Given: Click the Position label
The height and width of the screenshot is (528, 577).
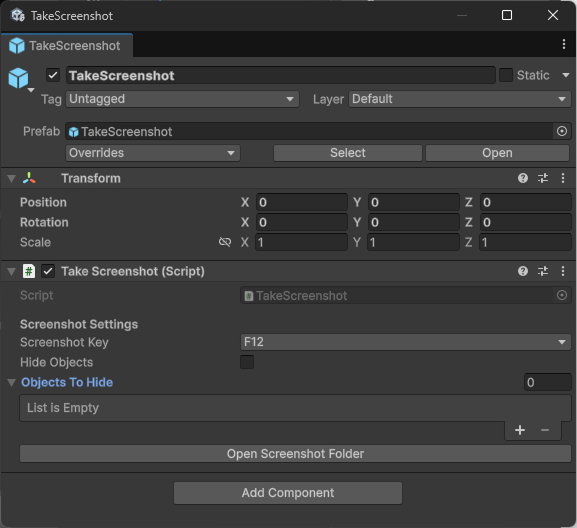Looking at the screenshot, I should [x=43, y=202].
